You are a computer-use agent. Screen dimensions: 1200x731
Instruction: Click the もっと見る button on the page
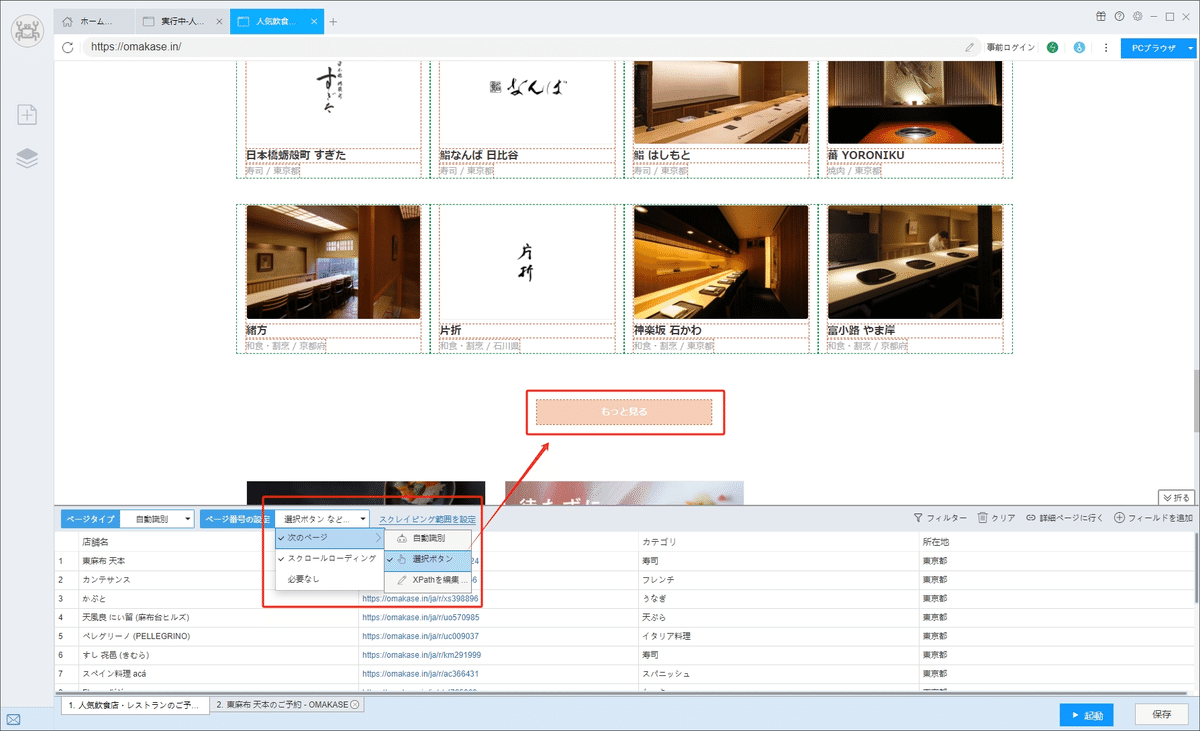pyautogui.click(x=624, y=412)
